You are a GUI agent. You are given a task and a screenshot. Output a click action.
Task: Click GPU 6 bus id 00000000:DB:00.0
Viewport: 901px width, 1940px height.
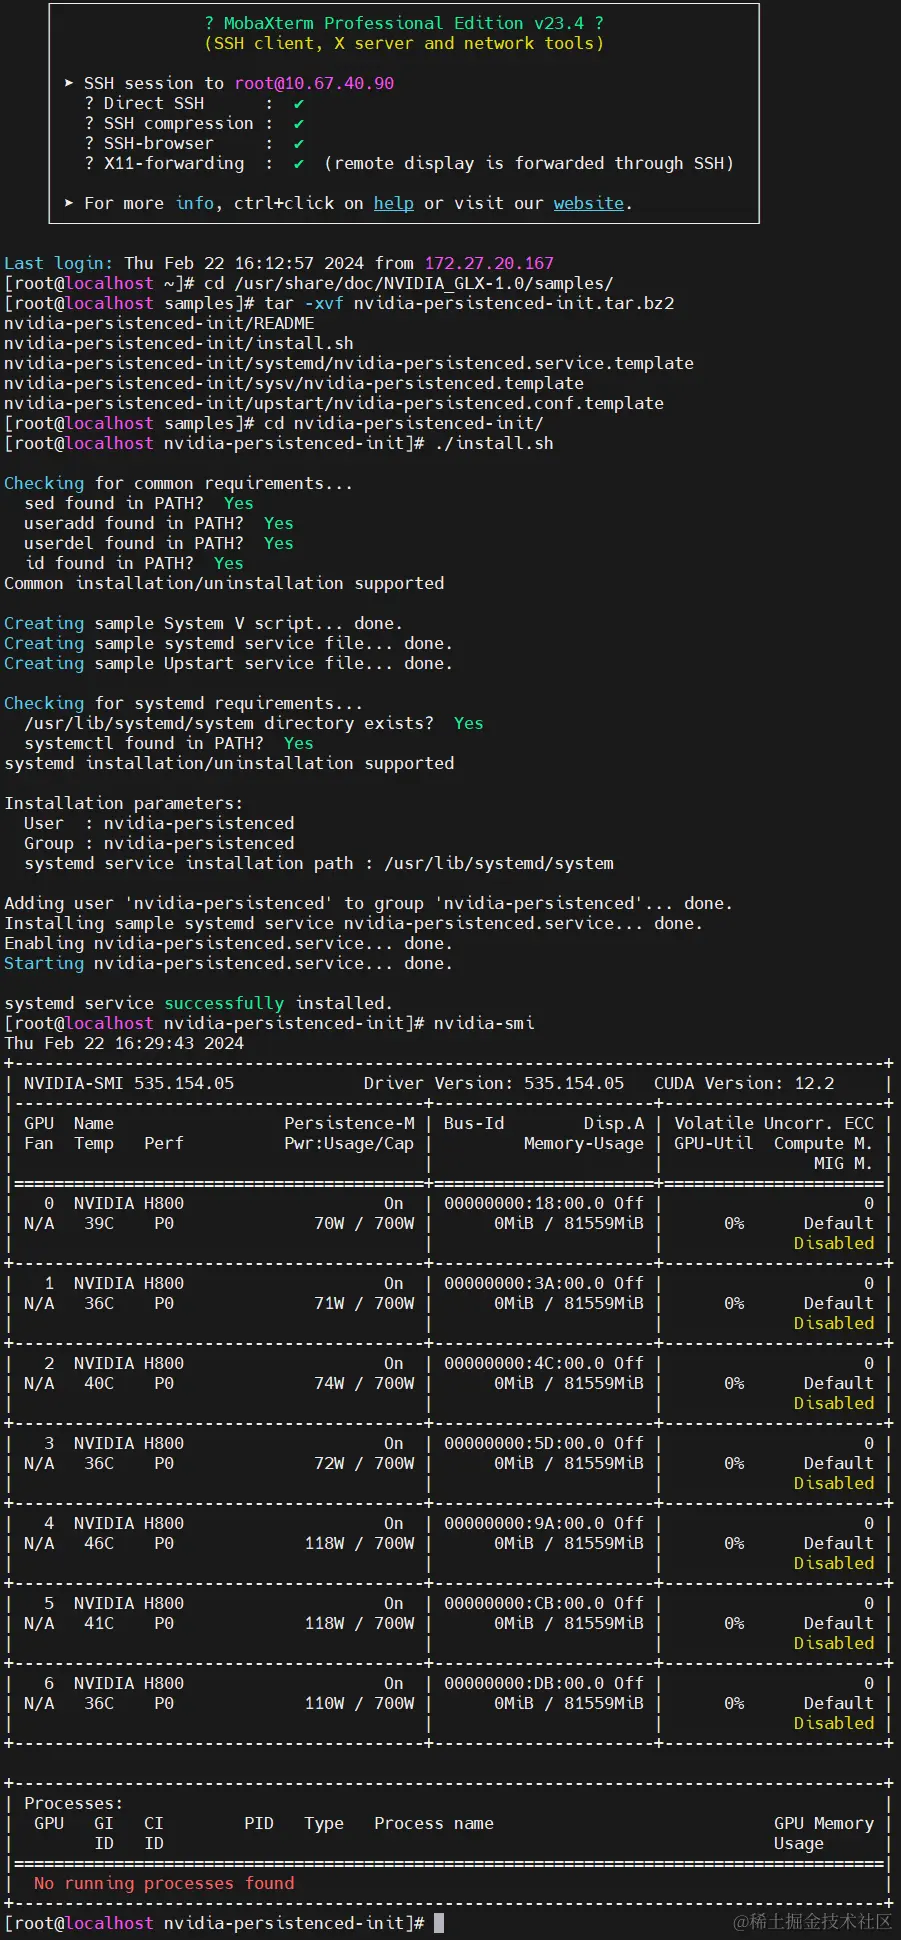coord(524,1683)
